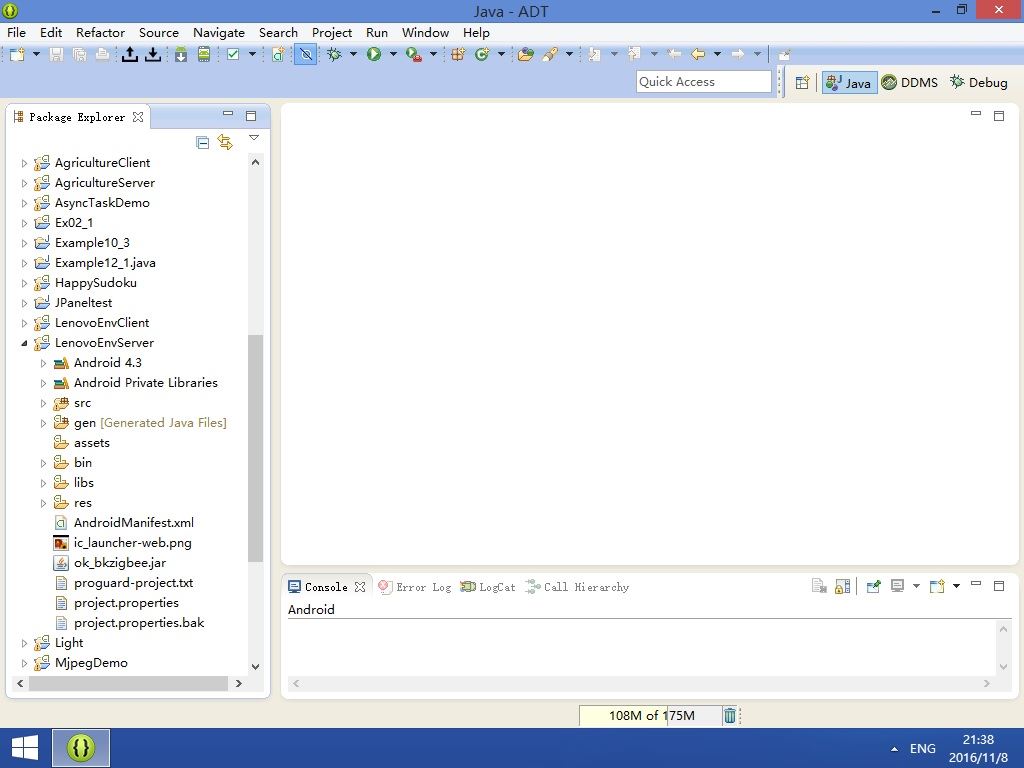Screen dimensions: 1024x768
Task: Expand the Android 4.3 library node
Action: (x=43, y=363)
